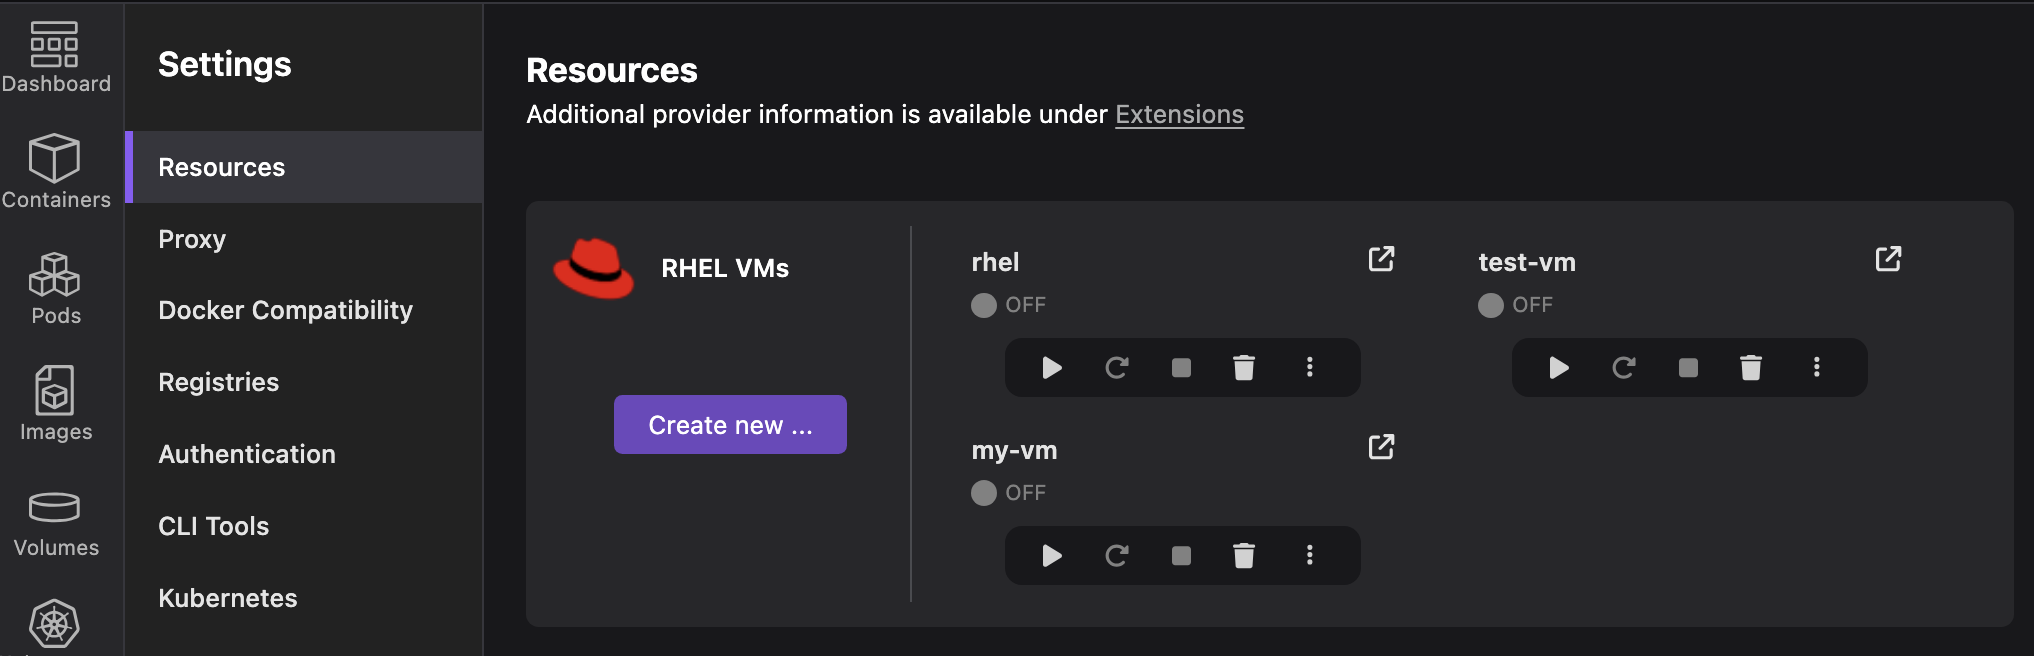Follow the Extensions link
The width and height of the screenshot is (2034, 656).
[1179, 115]
